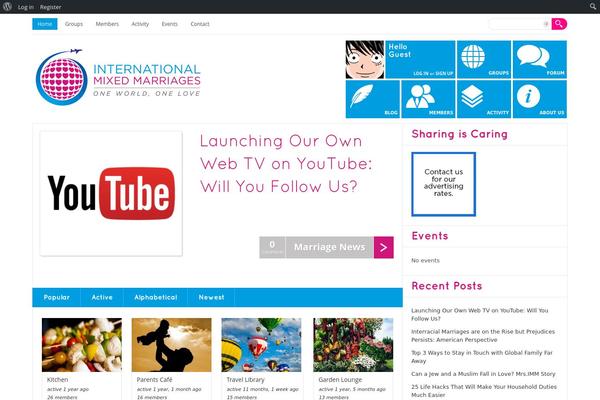Open the About Us info tile

(540, 99)
